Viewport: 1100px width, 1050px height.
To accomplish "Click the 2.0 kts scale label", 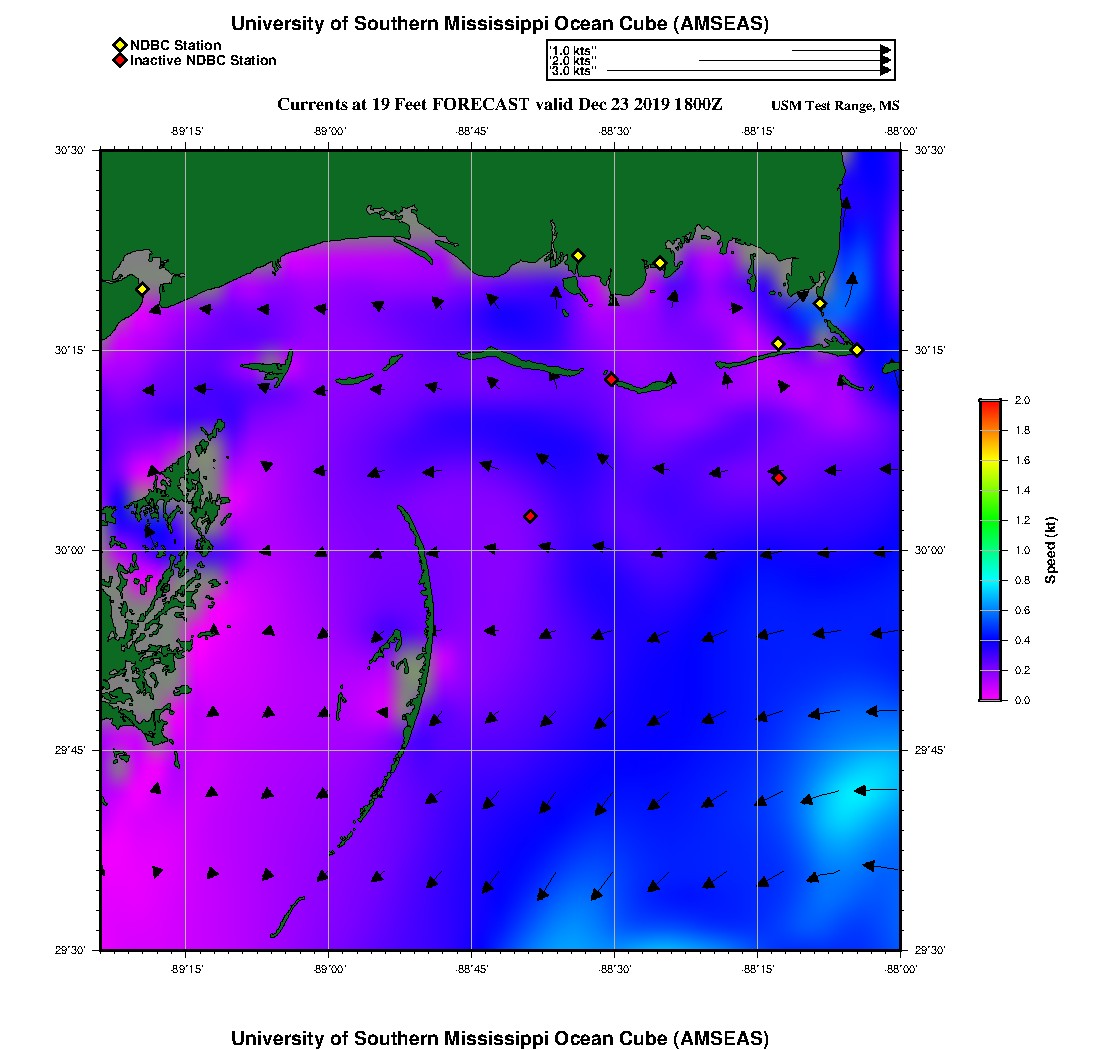I will [x=574, y=60].
